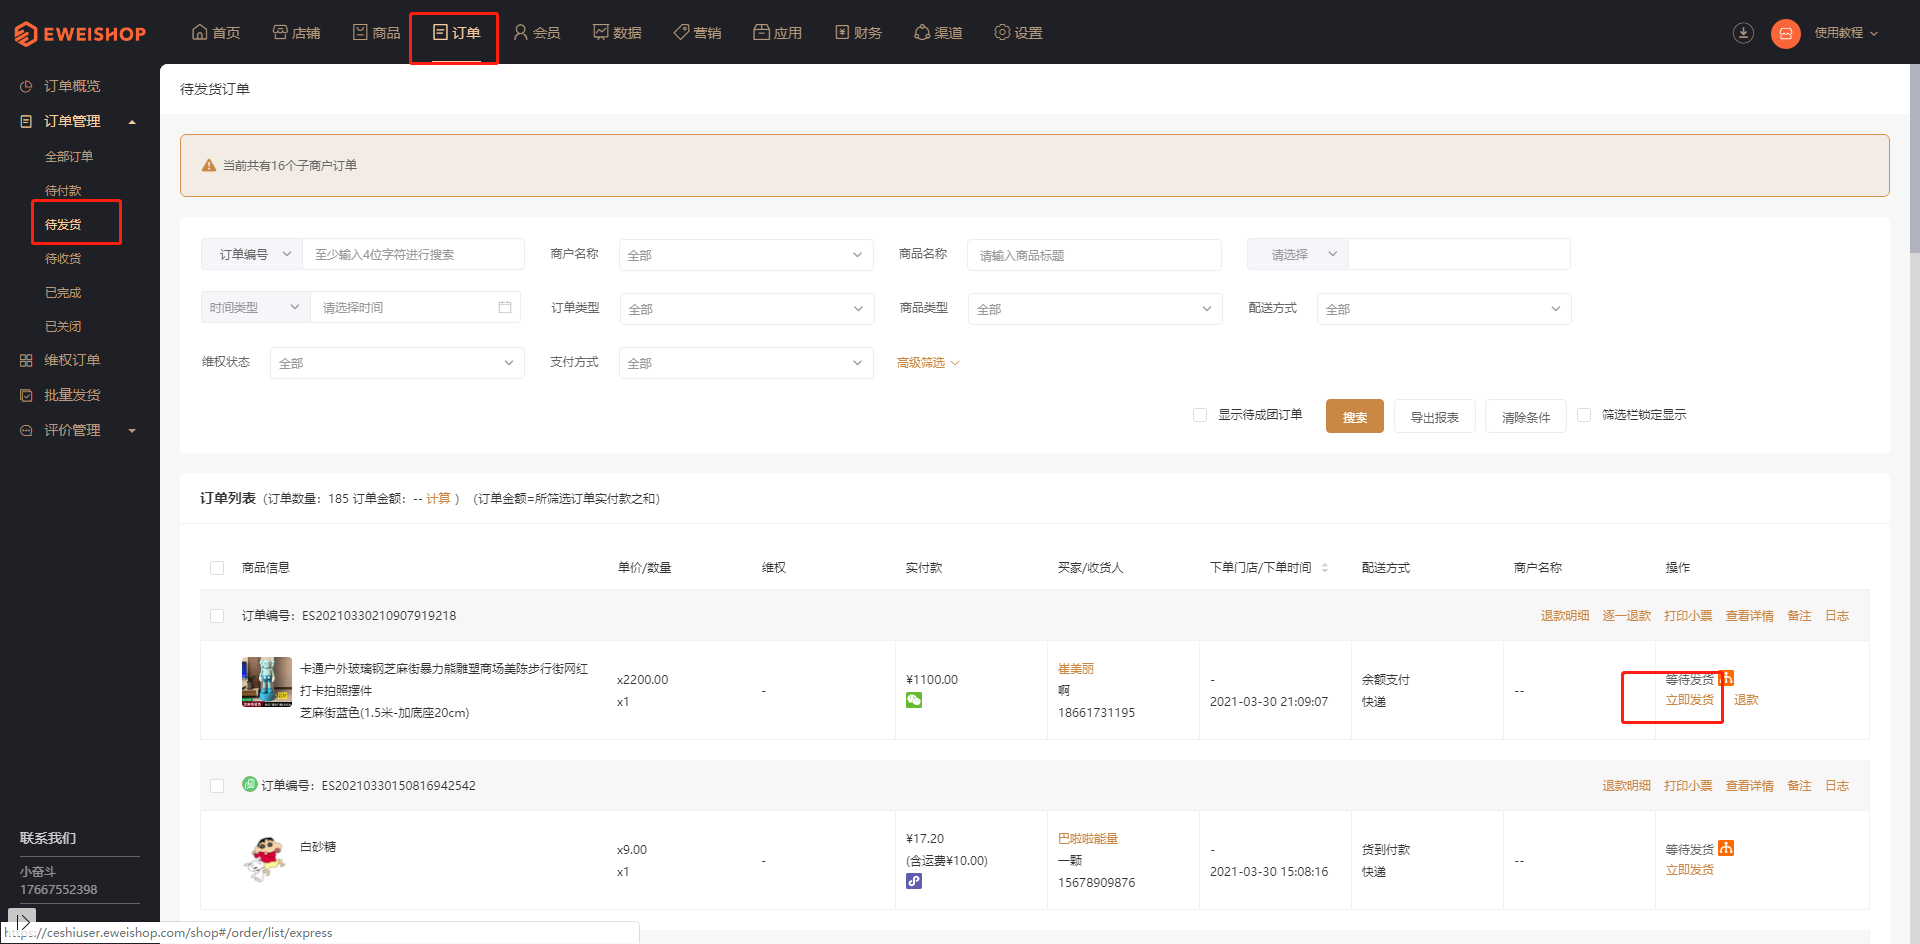Open the 财务 finance nav item

tap(858, 33)
